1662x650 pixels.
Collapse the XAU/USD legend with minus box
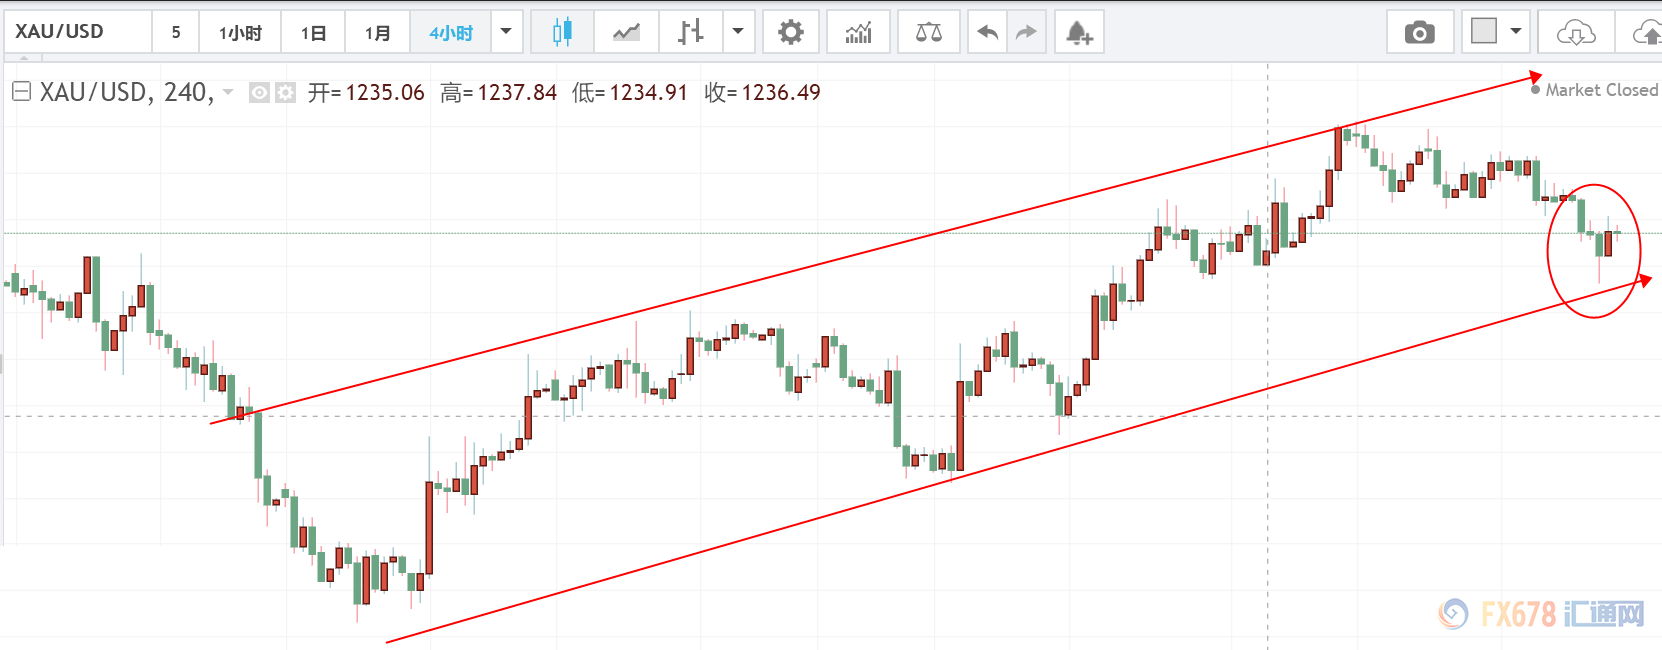point(21,92)
